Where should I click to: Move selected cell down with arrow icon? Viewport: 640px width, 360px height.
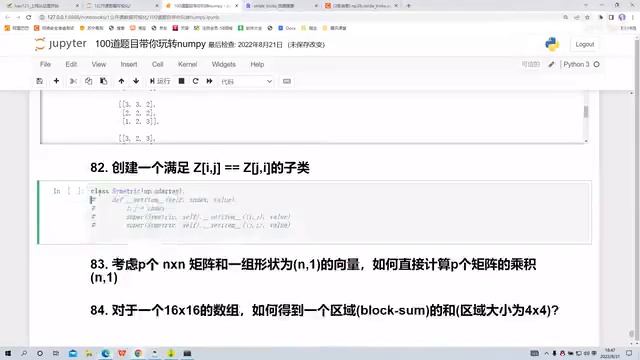coord(136,81)
